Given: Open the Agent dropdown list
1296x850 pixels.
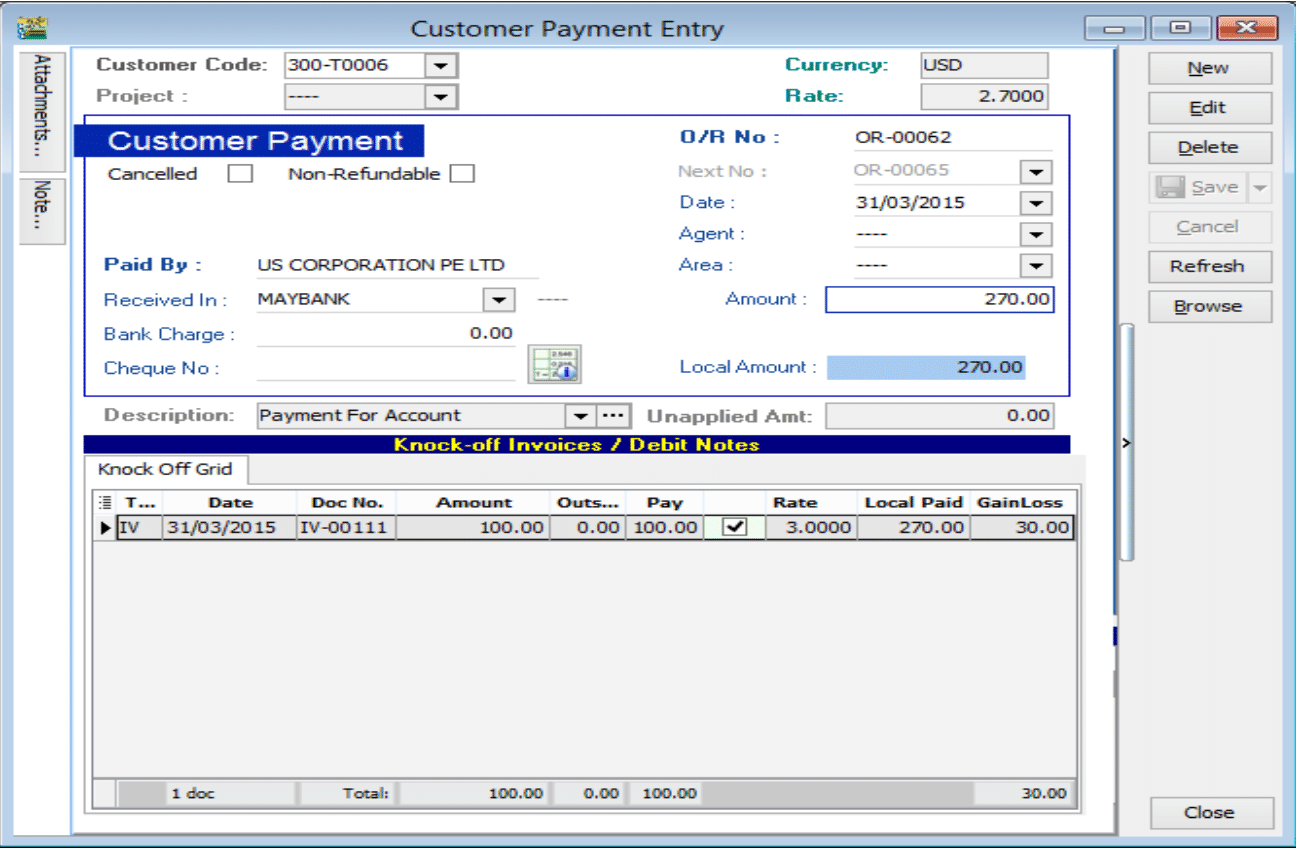Looking at the screenshot, I should [x=1036, y=235].
